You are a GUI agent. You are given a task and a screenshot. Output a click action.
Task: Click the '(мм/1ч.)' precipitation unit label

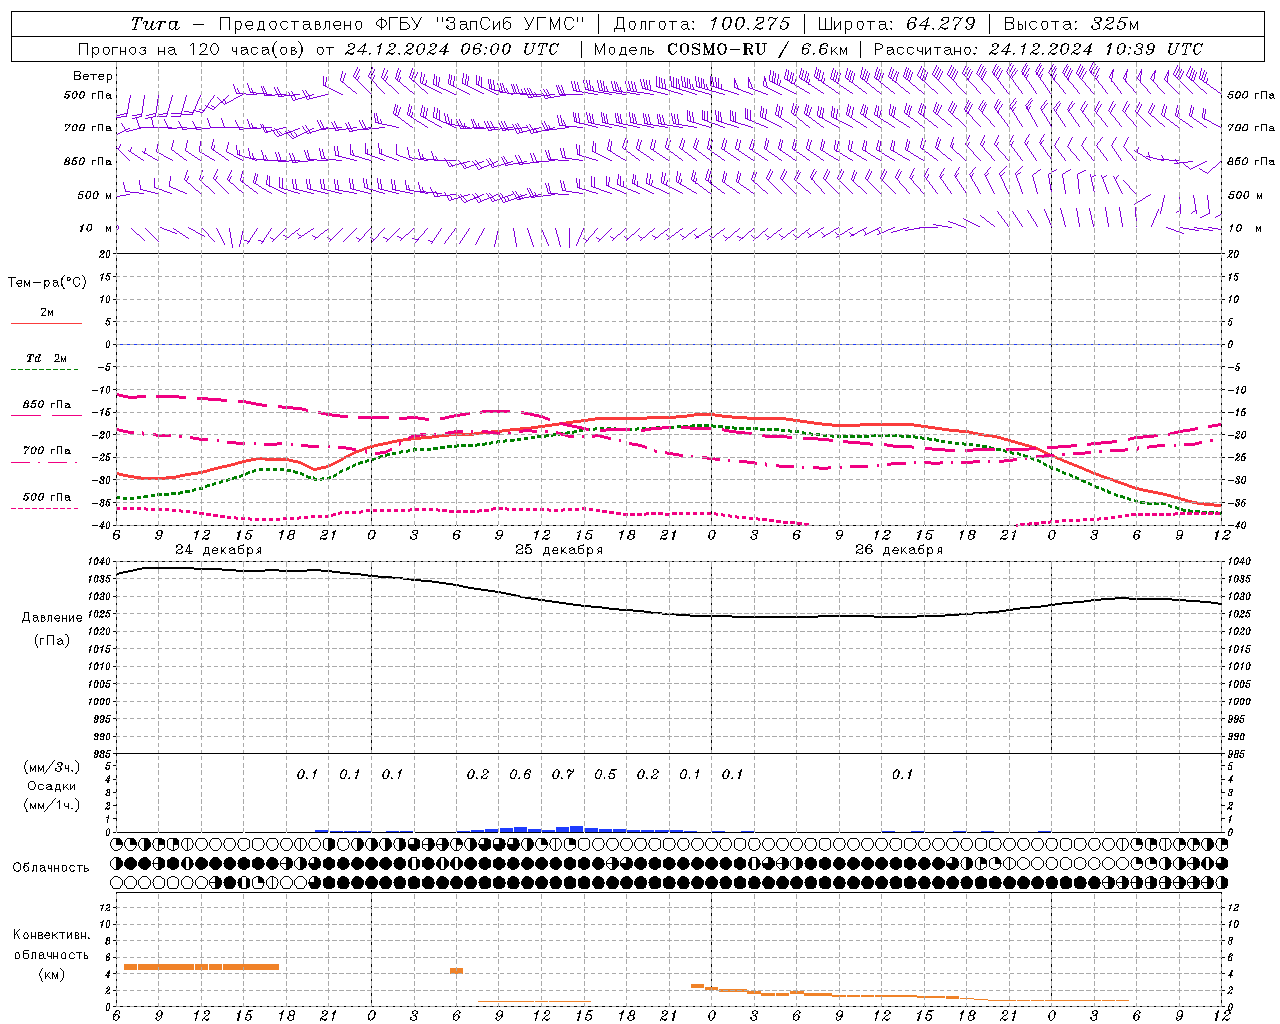pyautogui.click(x=52, y=805)
